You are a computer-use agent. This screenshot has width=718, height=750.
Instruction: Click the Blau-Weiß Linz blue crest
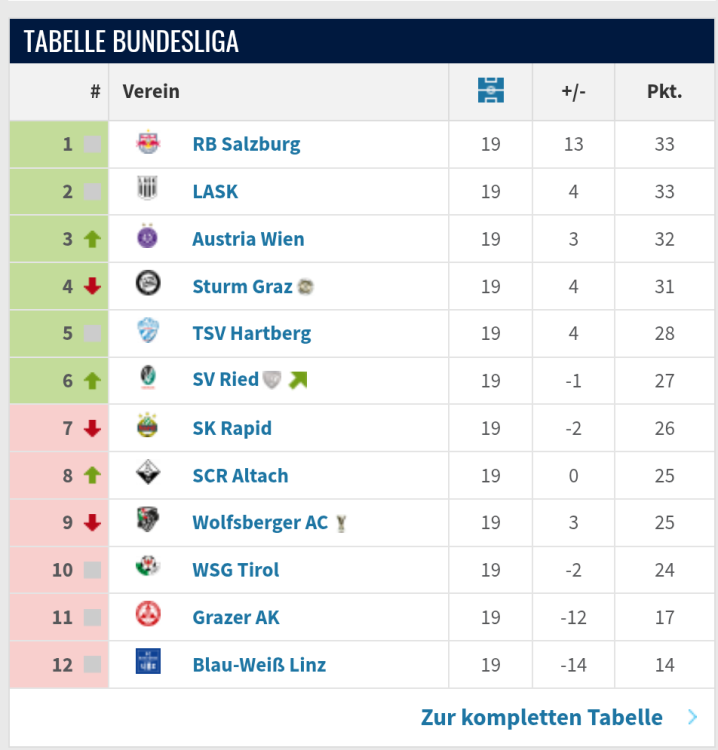[x=148, y=663]
